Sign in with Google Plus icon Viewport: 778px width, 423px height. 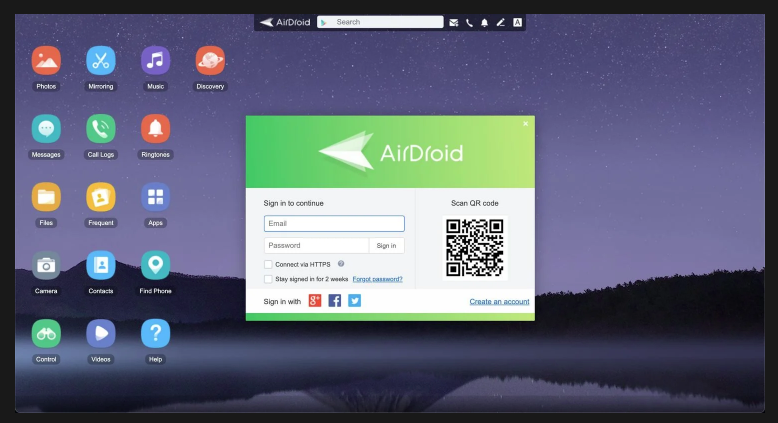click(x=315, y=301)
